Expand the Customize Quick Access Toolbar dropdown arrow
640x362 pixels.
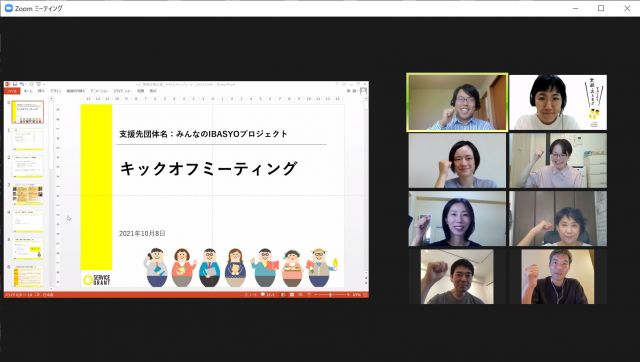tap(44, 84)
